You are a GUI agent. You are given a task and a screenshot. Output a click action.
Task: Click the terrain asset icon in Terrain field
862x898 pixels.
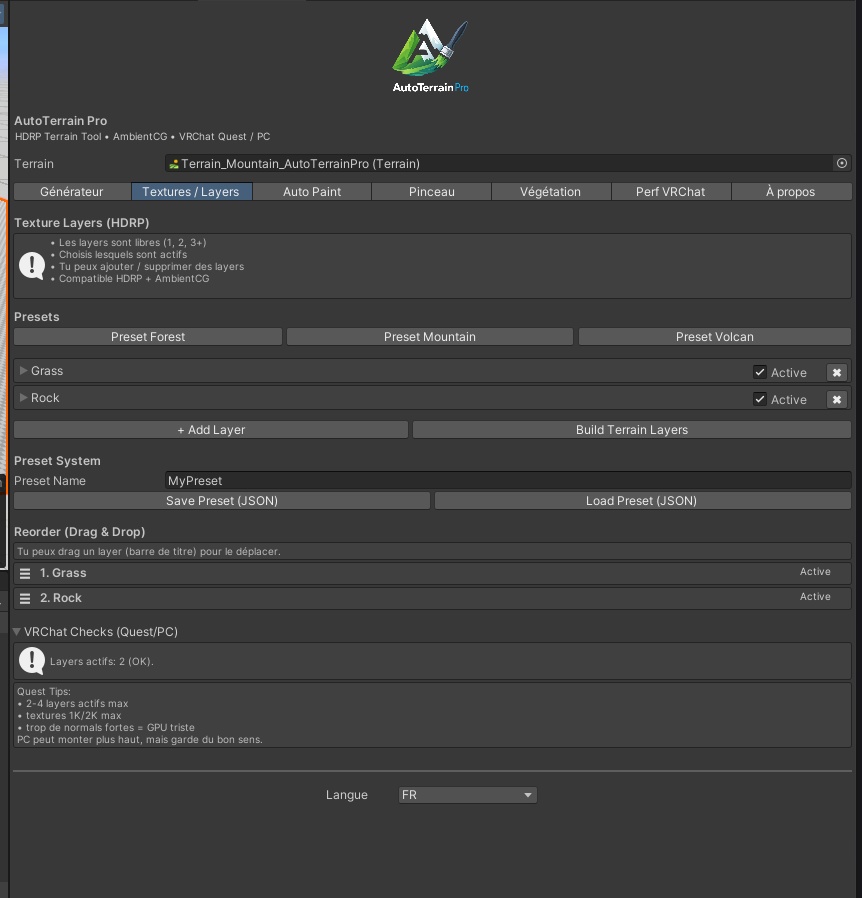[x=174, y=164]
